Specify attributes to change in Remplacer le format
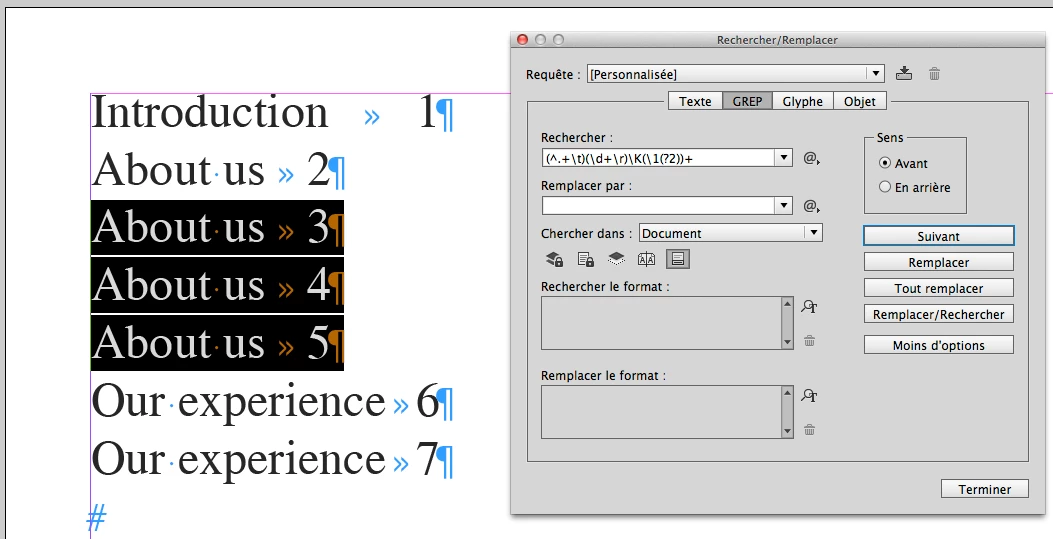 (809, 395)
